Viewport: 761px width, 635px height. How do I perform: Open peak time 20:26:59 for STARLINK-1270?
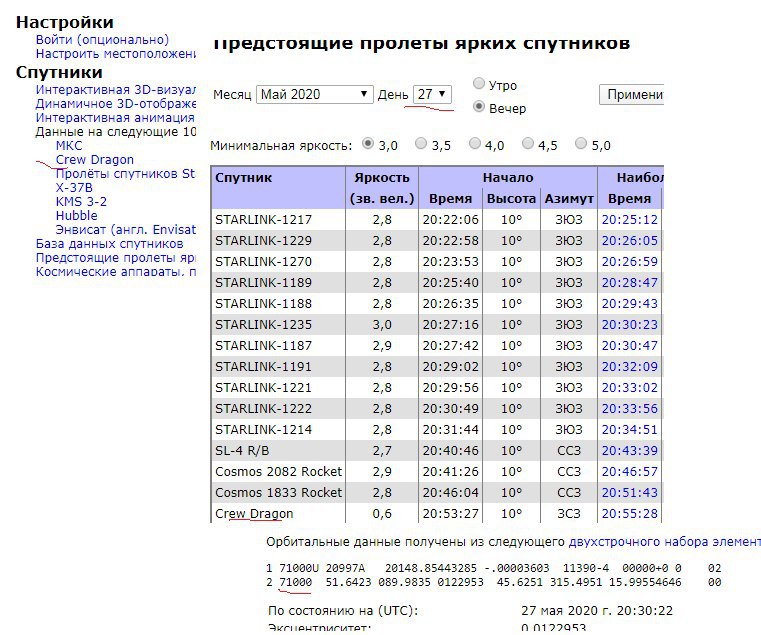point(629,262)
